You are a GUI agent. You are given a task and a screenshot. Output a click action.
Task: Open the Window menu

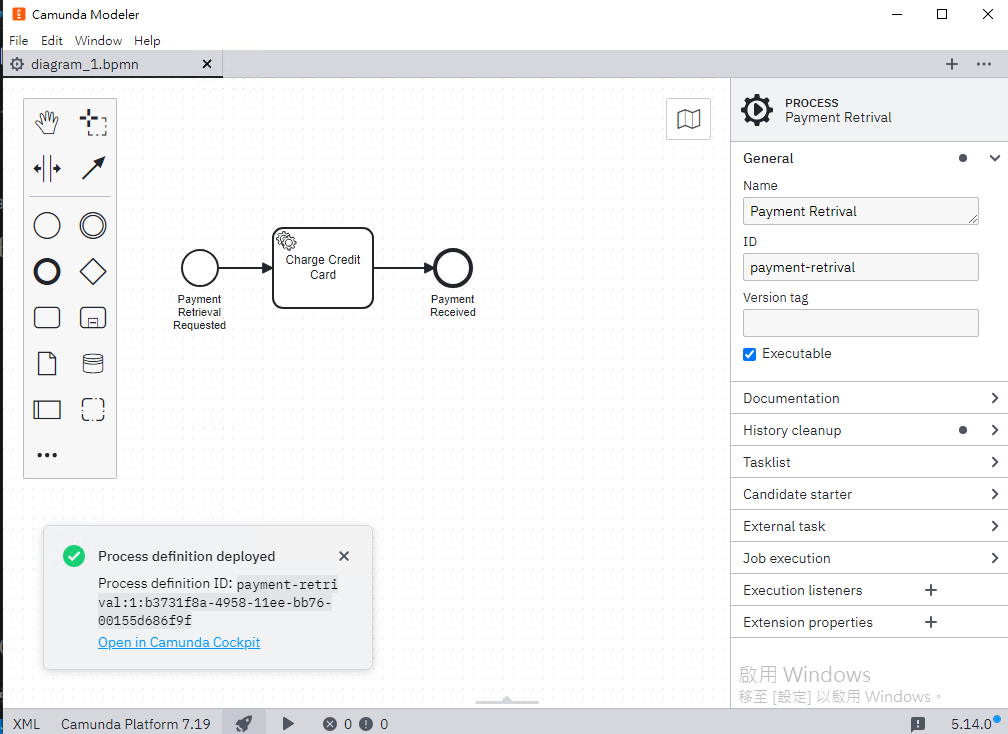pyautogui.click(x=98, y=40)
